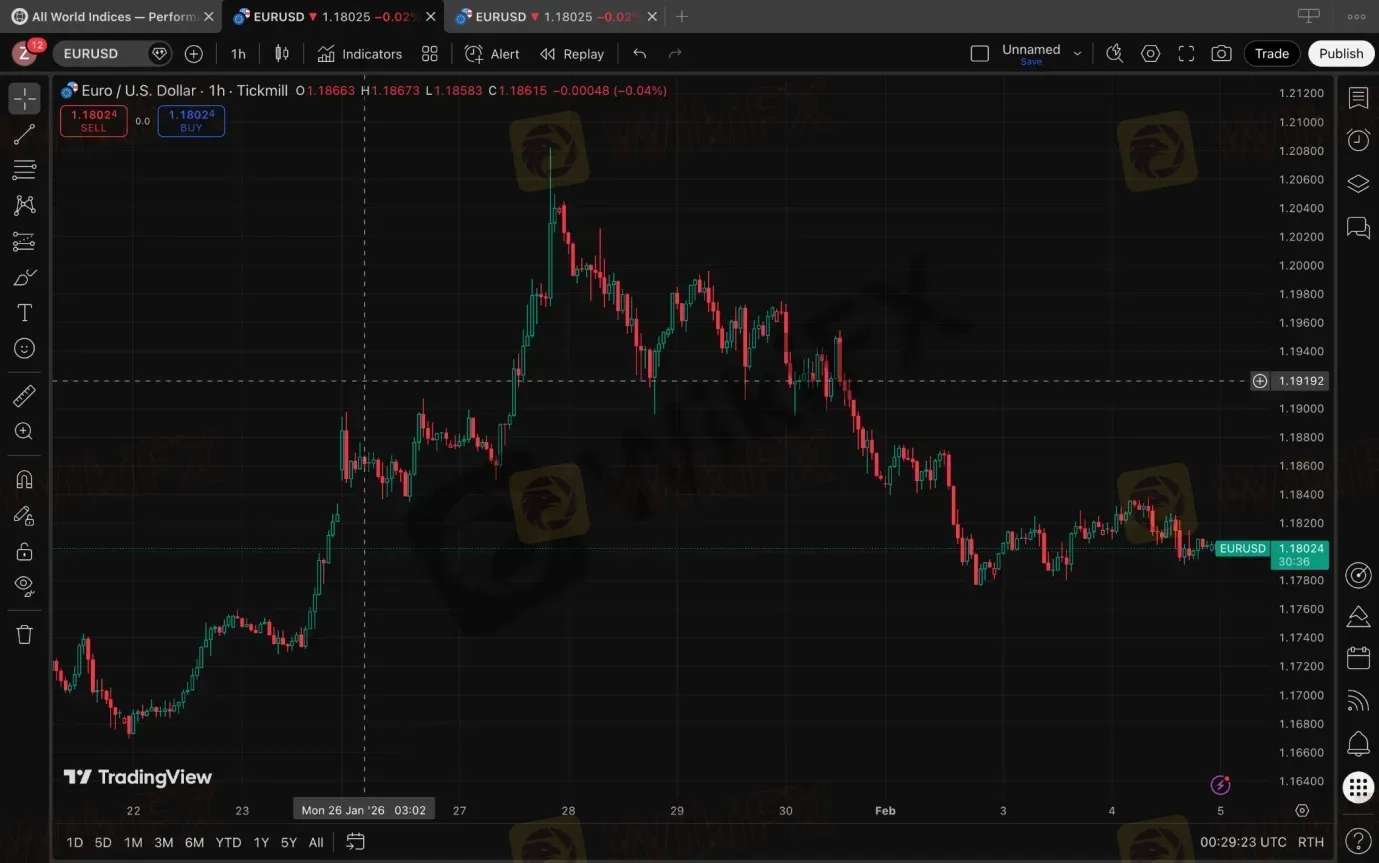The height and width of the screenshot is (863, 1379).
Task: Toggle lock all drawings
Action: point(25,551)
